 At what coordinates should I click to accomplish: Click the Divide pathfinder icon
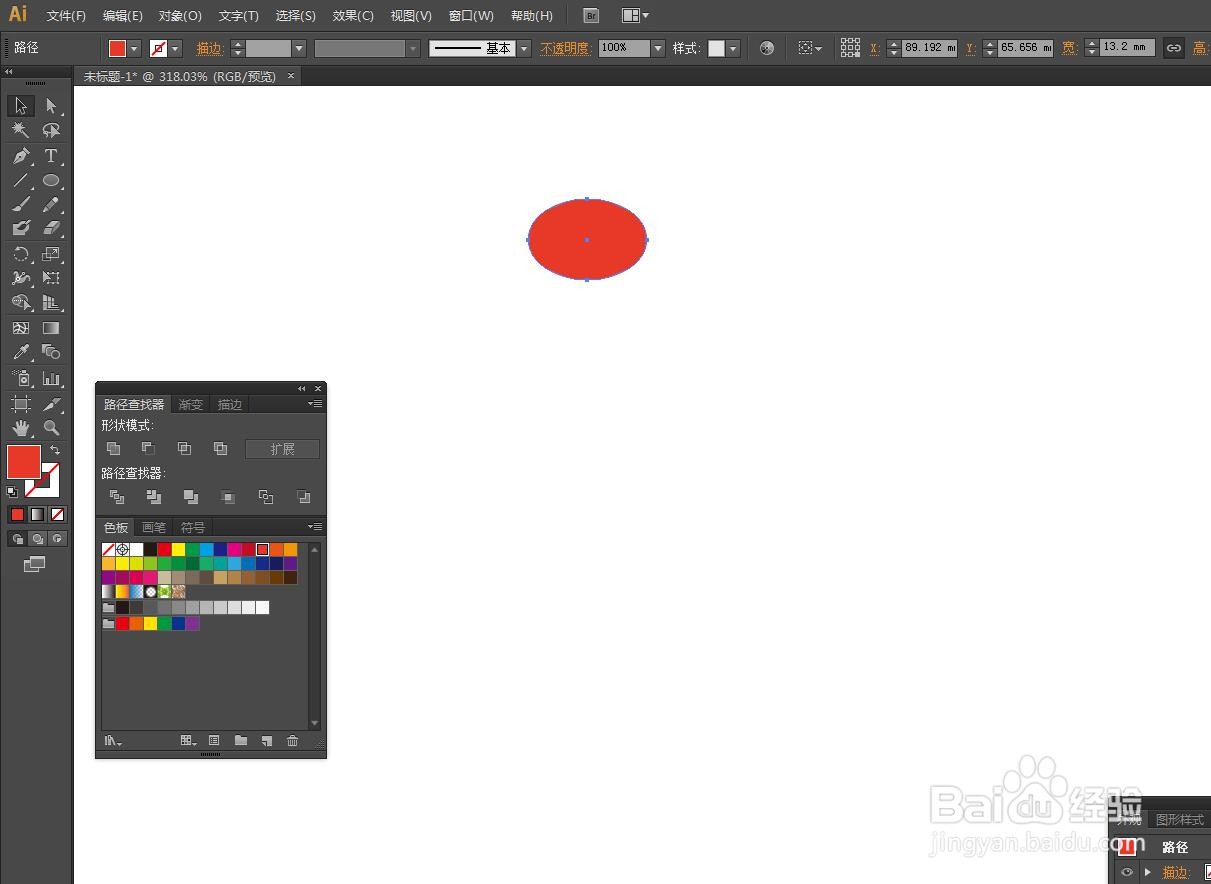pos(116,496)
